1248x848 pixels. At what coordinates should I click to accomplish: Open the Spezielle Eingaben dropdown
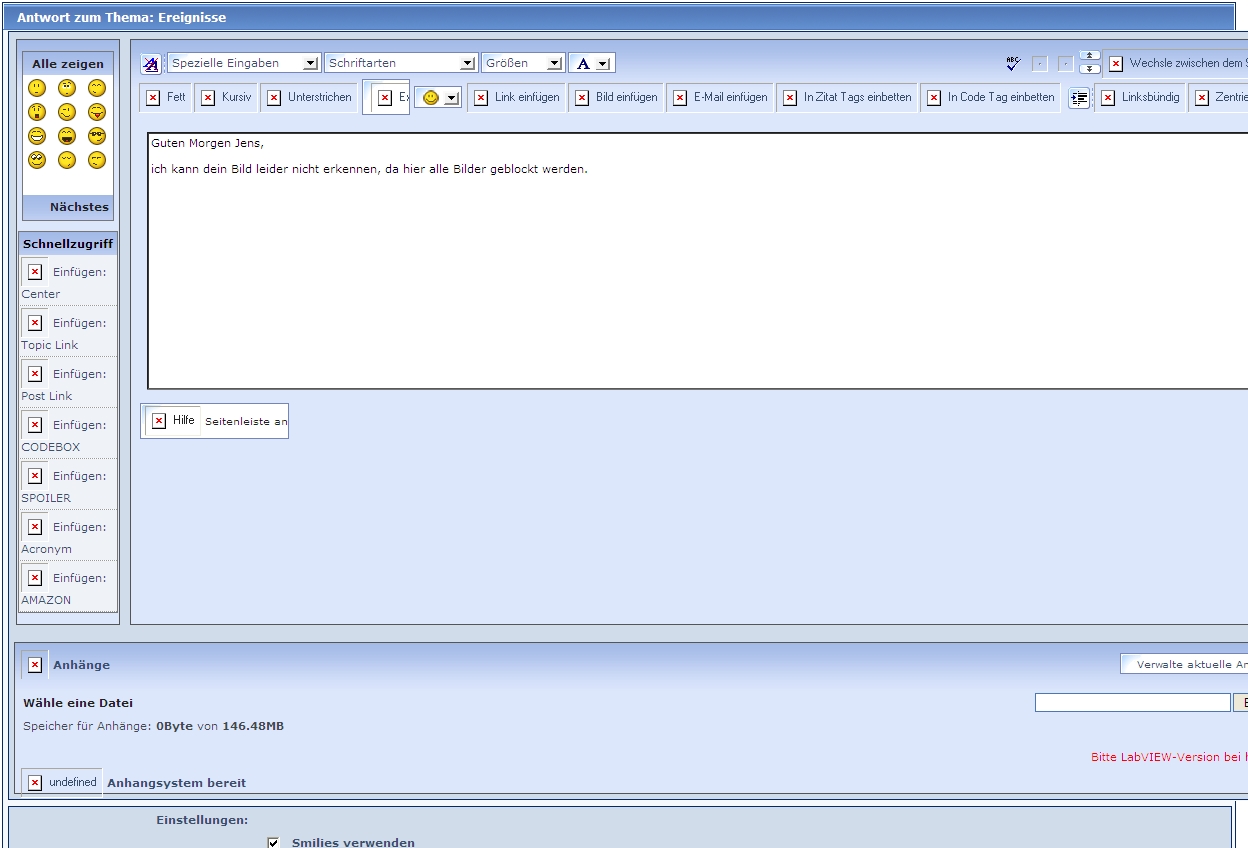click(244, 63)
